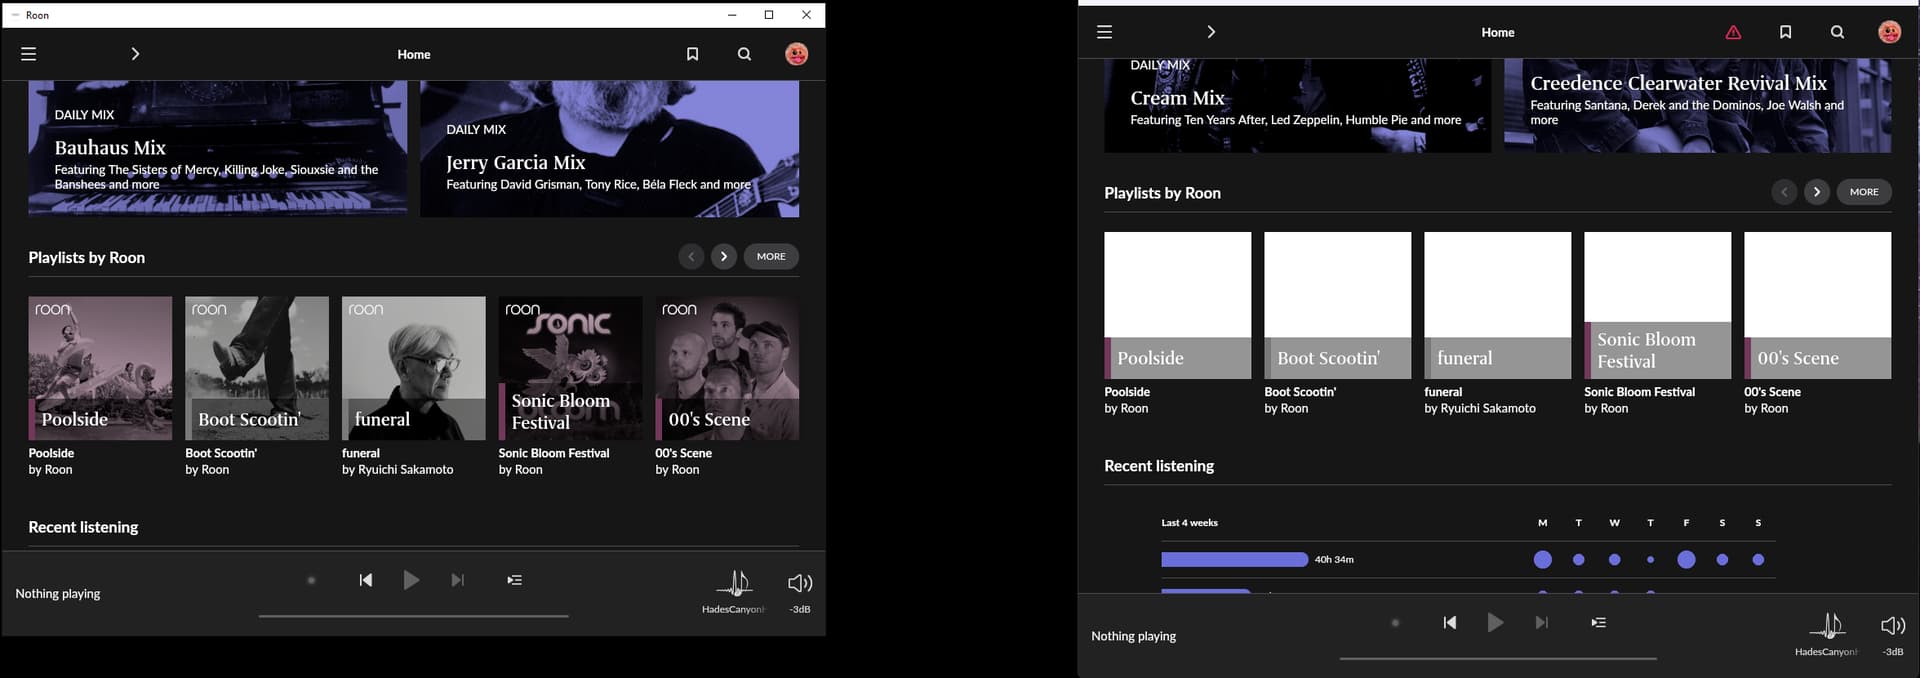This screenshot has height=678, width=1920.
Task: Click seek bar in right window footer
Action: (1498, 658)
